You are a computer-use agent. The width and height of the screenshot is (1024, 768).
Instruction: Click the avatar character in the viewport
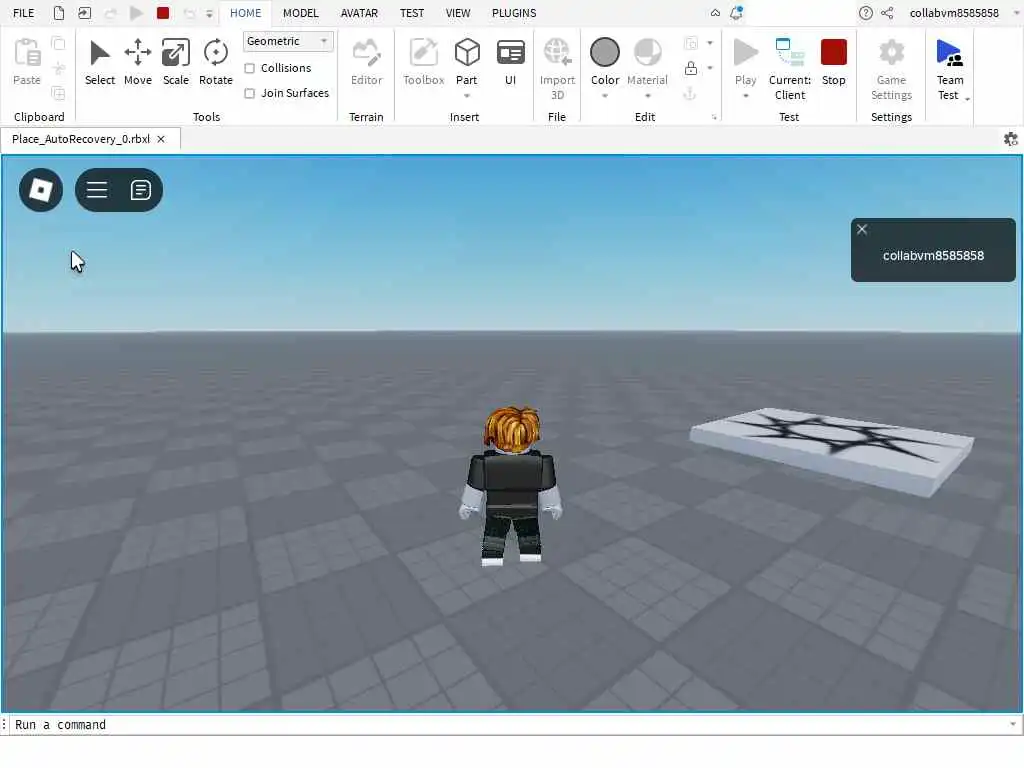coord(511,485)
